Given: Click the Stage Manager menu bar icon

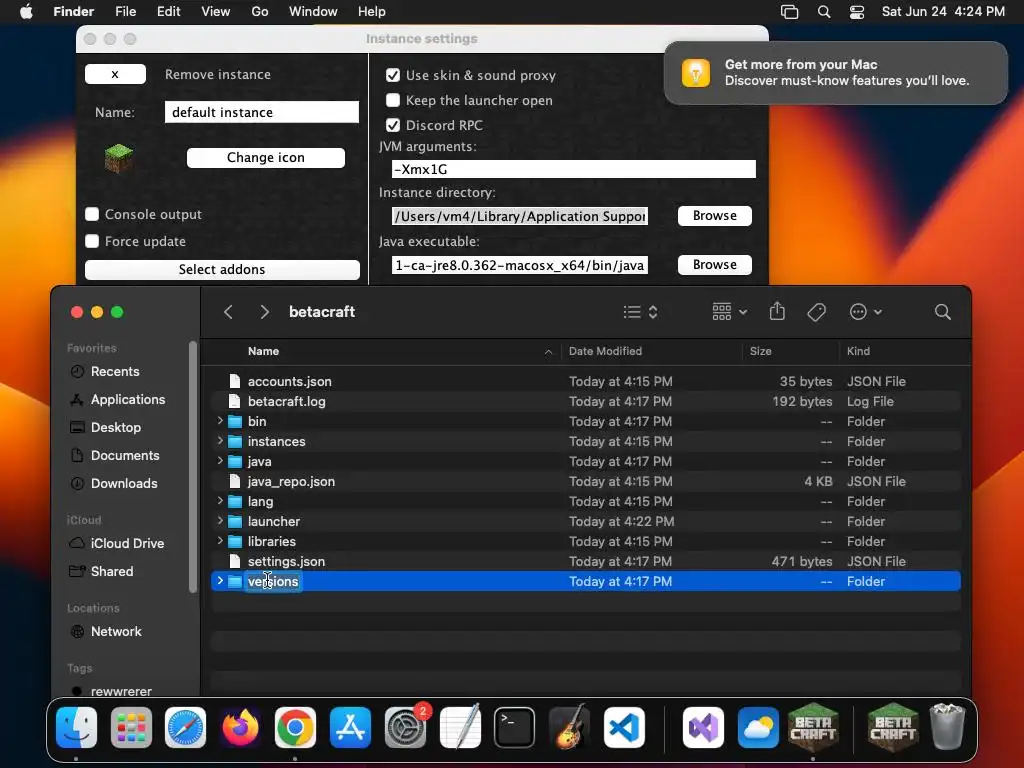Looking at the screenshot, I should tap(790, 12).
